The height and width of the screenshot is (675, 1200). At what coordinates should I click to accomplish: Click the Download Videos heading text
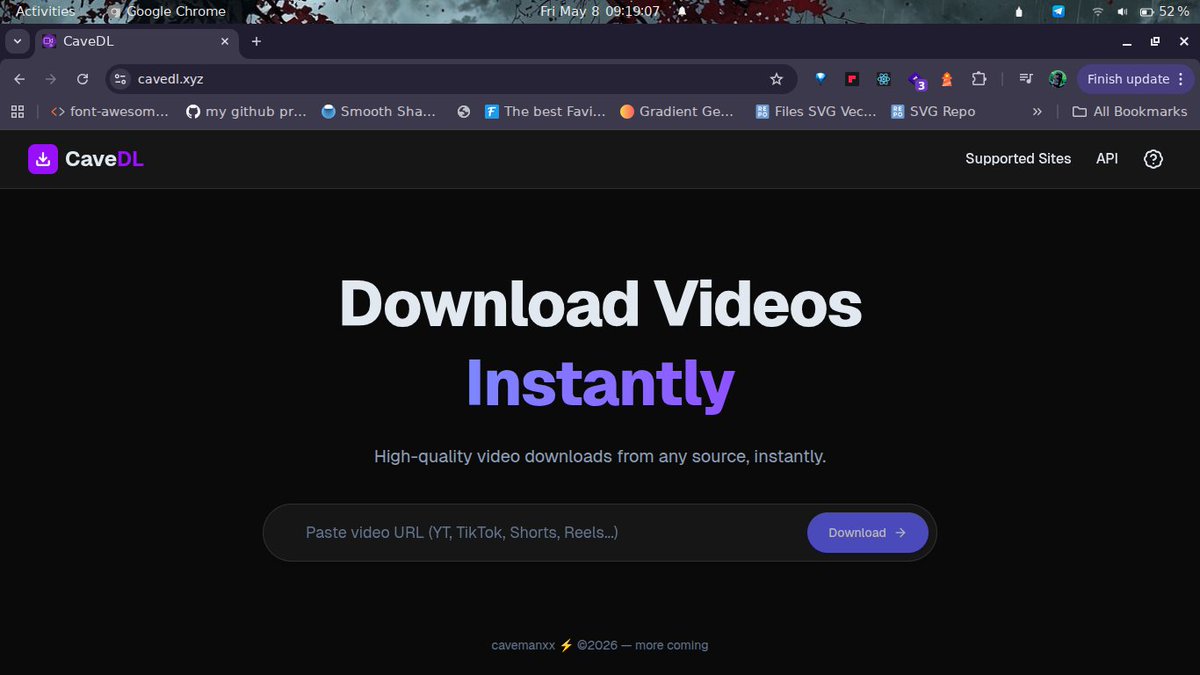click(600, 304)
